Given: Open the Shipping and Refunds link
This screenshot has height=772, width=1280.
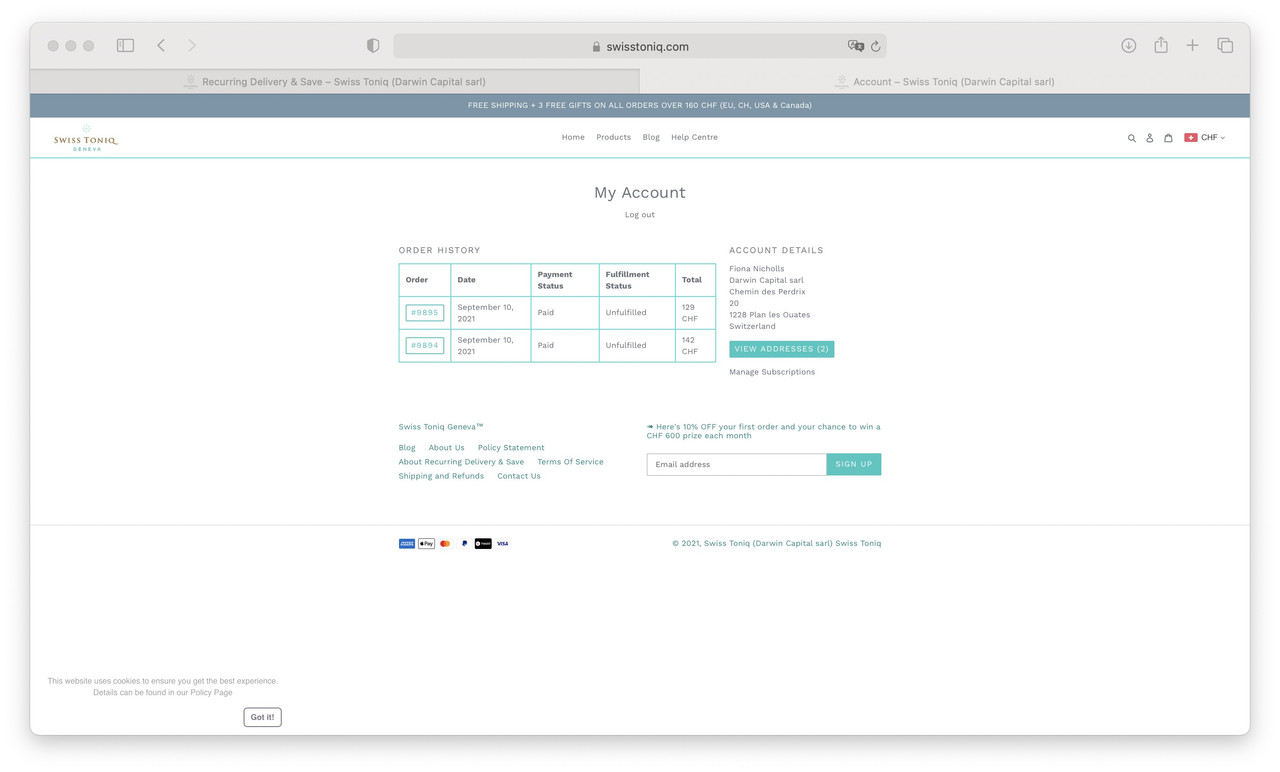Looking at the screenshot, I should coord(441,476).
